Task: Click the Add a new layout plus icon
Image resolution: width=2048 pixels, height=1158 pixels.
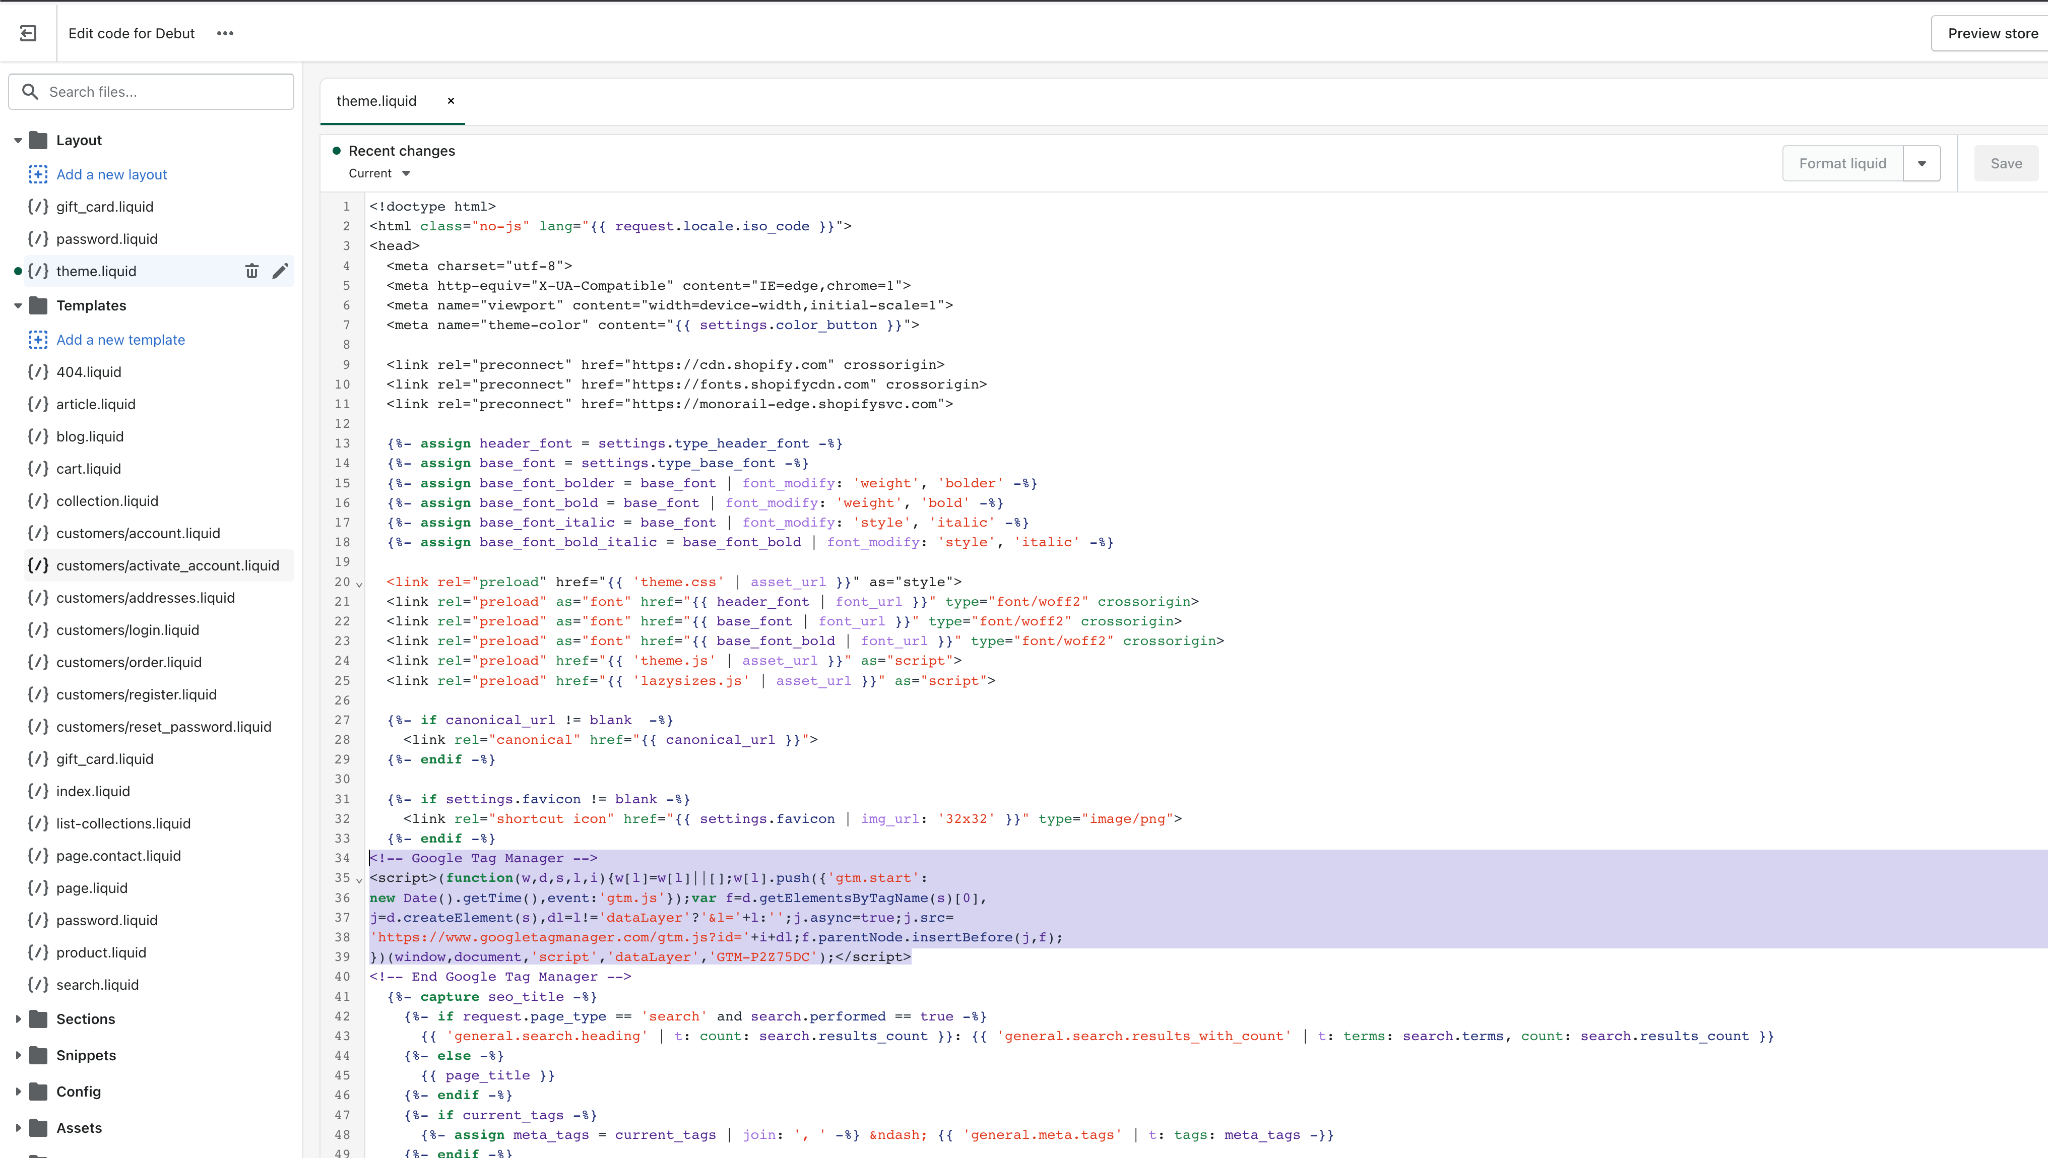Action: click(x=38, y=174)
